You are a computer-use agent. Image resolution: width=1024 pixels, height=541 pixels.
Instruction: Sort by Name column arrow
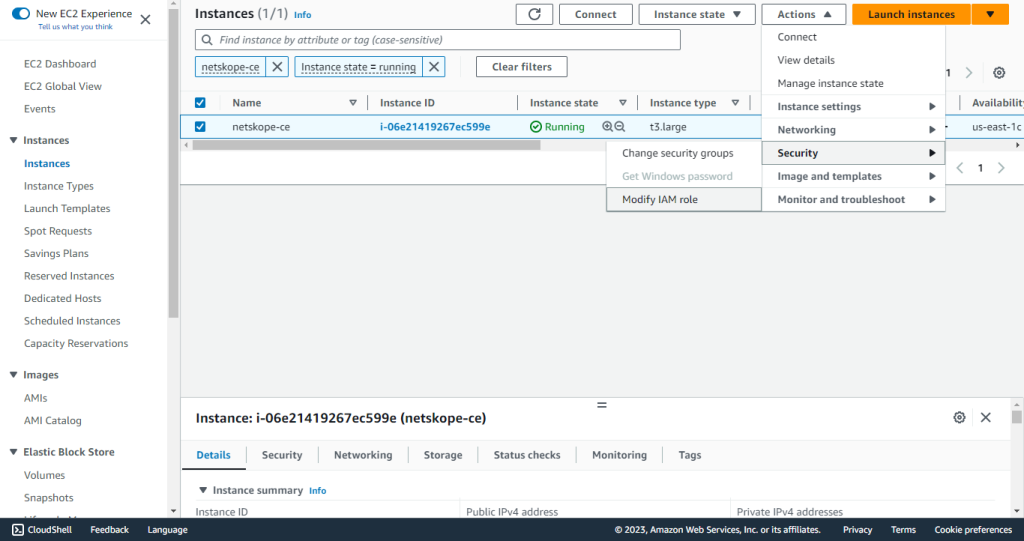coord(353,103)
